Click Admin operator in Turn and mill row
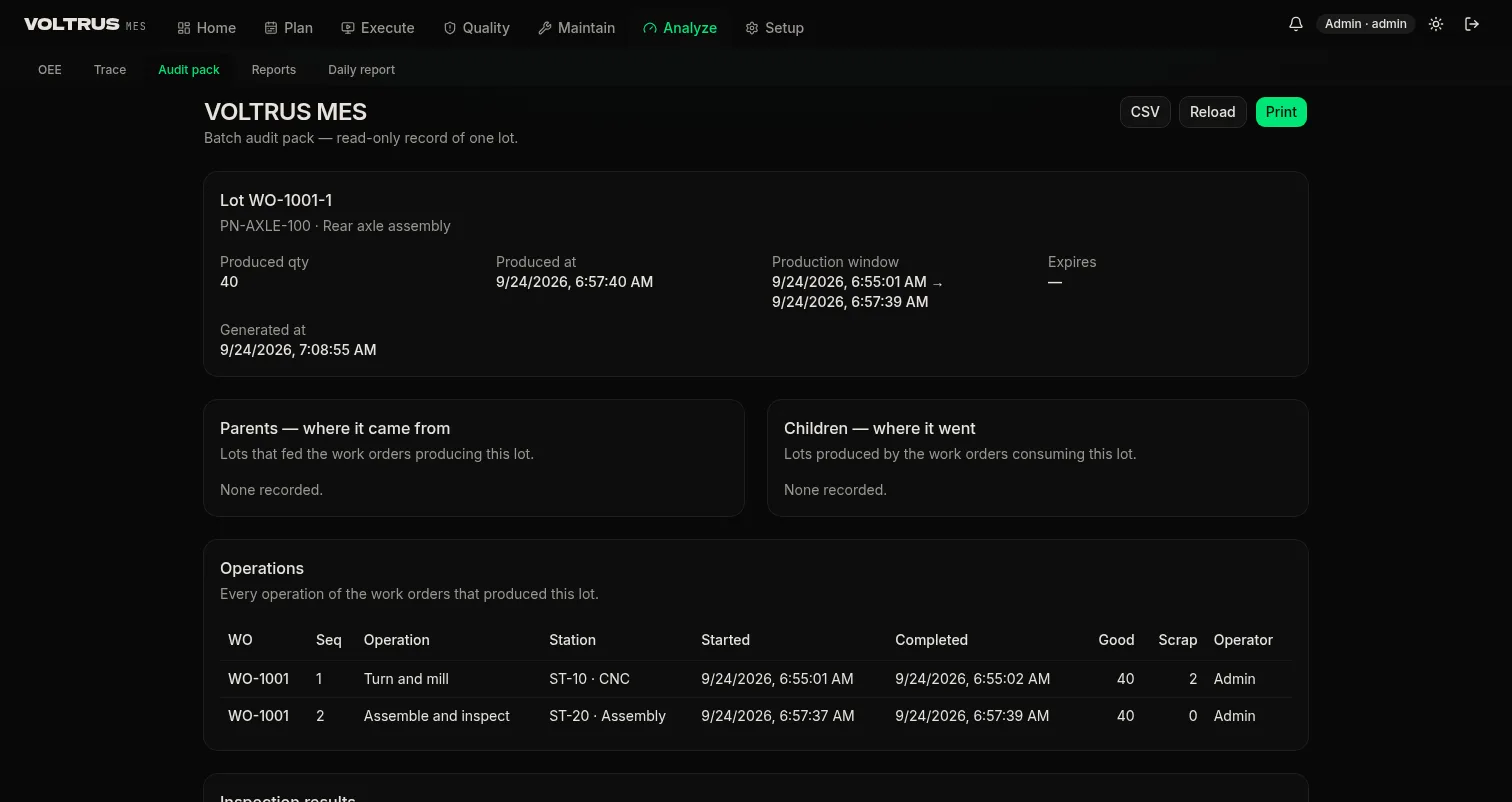 tap(1234, 679)
